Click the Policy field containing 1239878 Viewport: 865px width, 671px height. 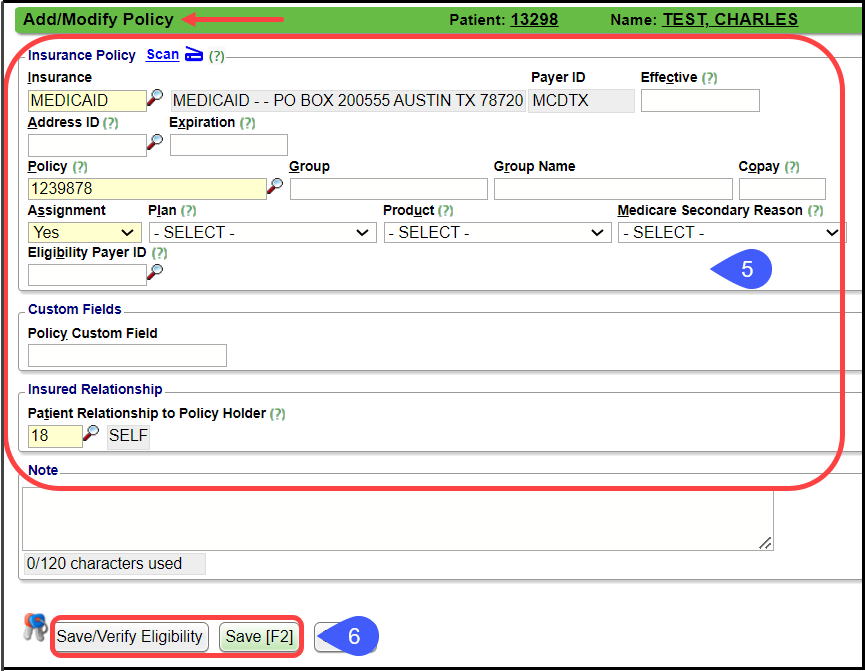tap(147, 189)
